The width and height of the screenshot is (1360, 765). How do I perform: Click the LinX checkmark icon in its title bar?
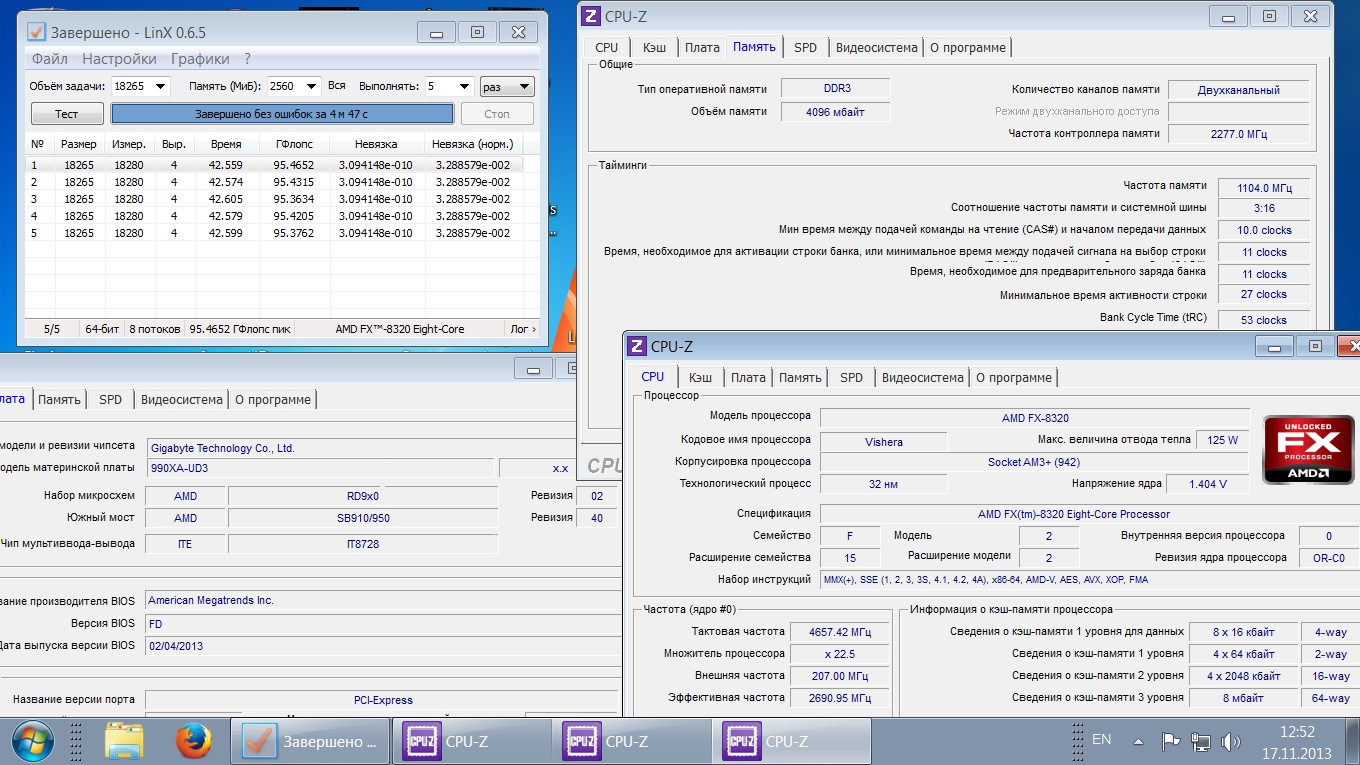pyautogui.click(x=37, y=31)
